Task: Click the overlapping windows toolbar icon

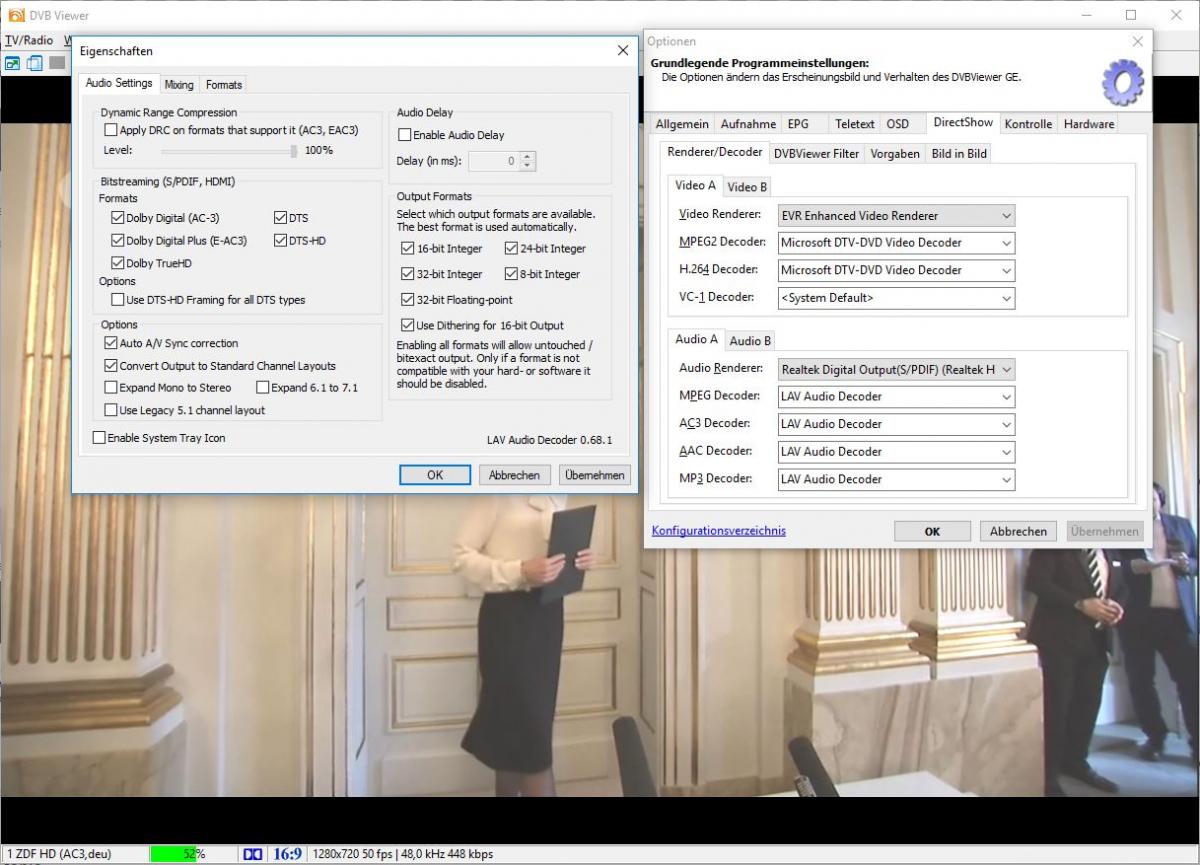Action: tap(35, 63)
